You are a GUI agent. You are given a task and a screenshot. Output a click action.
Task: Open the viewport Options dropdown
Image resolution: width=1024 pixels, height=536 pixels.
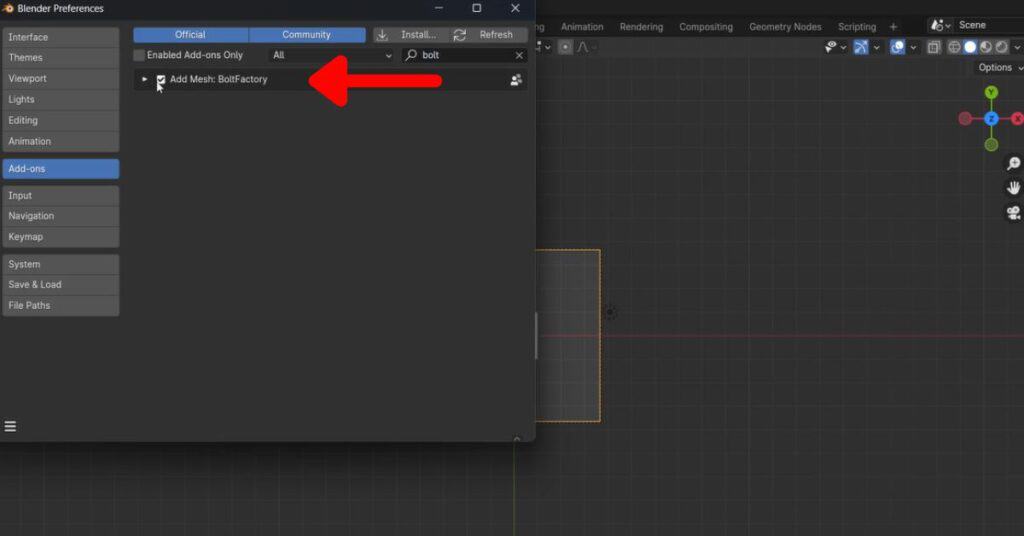pos(998,68)
